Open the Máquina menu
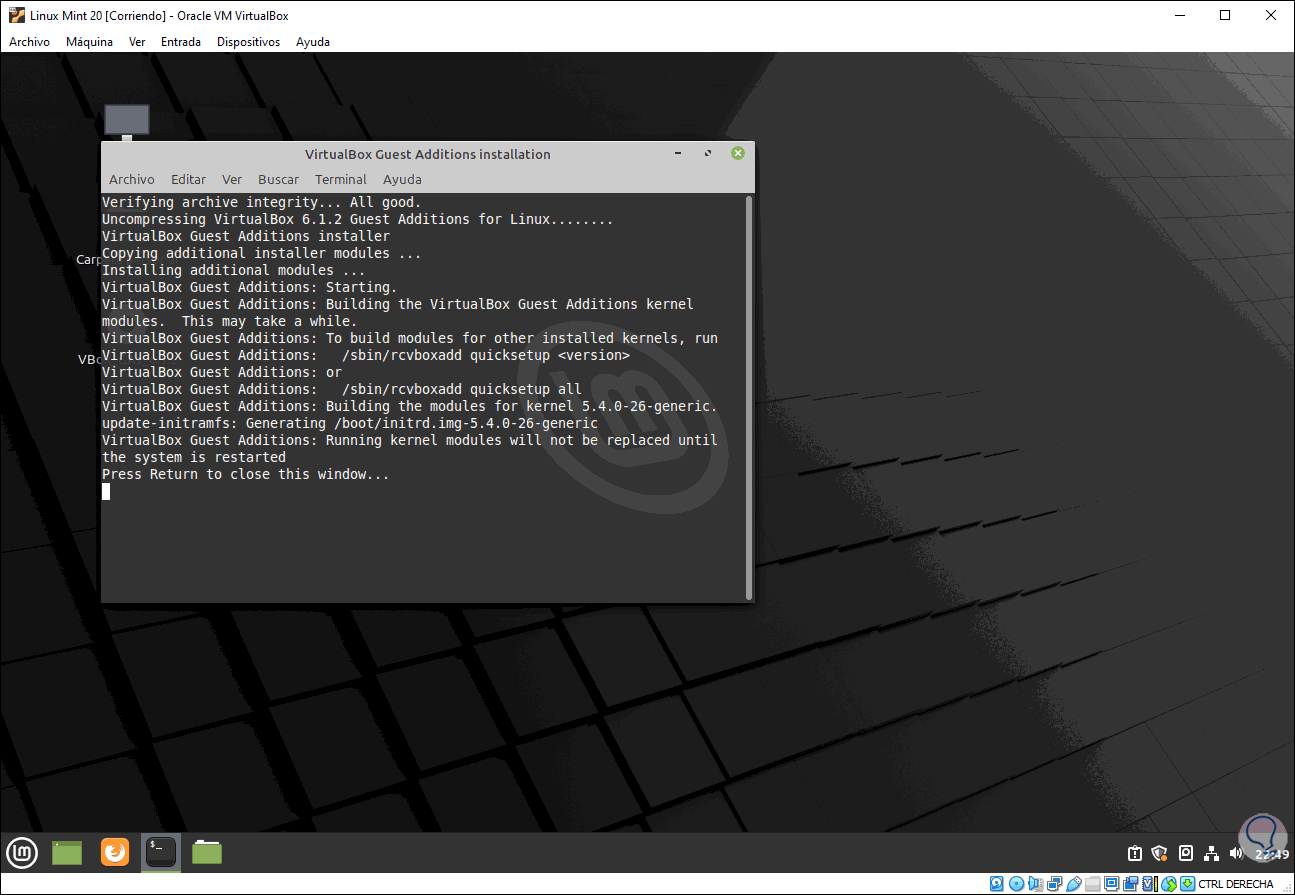 pyautogui.click(x=89, y=42)
